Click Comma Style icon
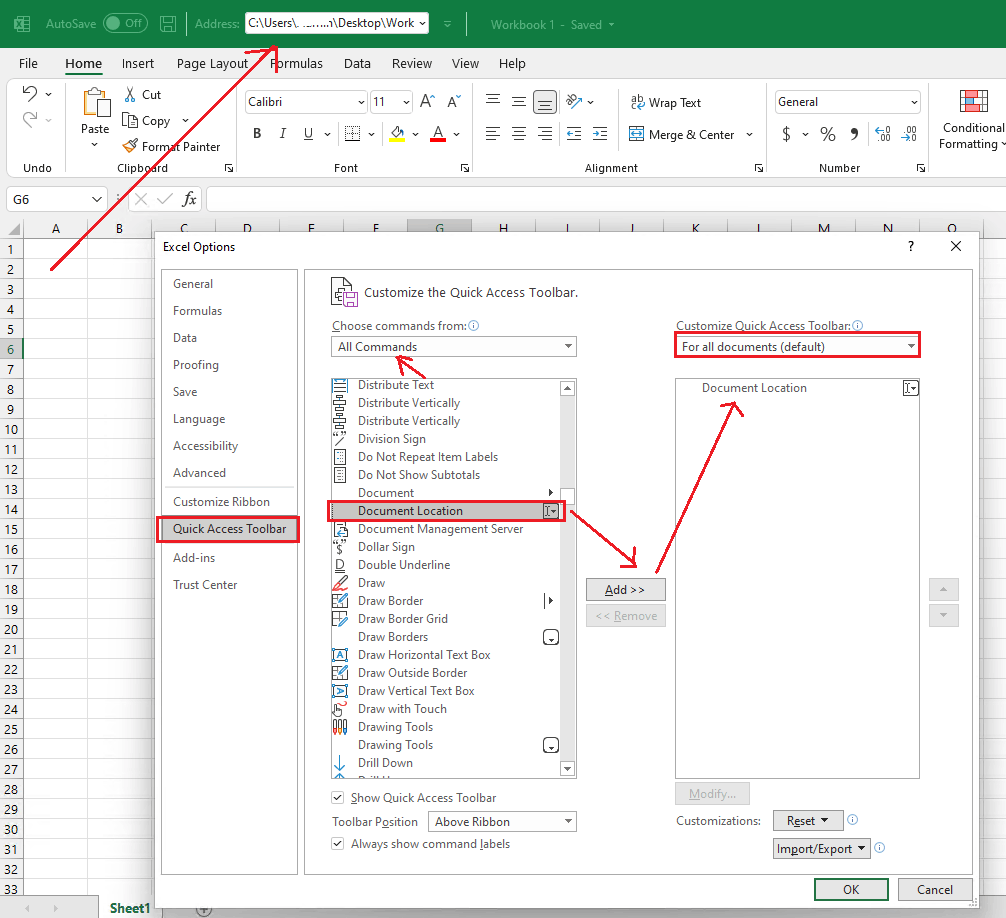Screen dimensions: 1006x918 point(853,134)
